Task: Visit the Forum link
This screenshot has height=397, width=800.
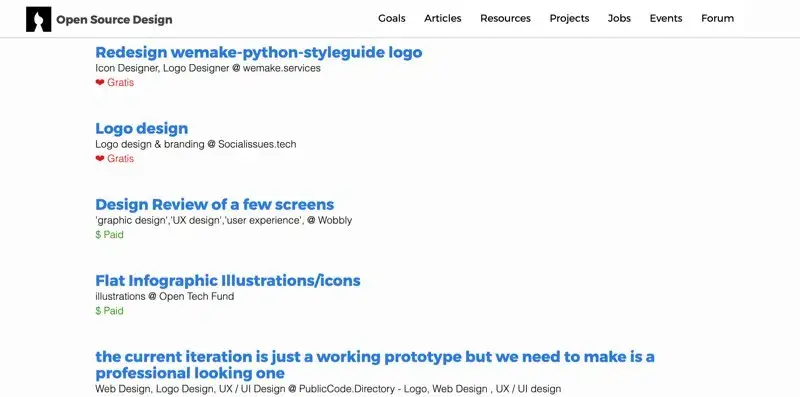Action: click(717, 18)
